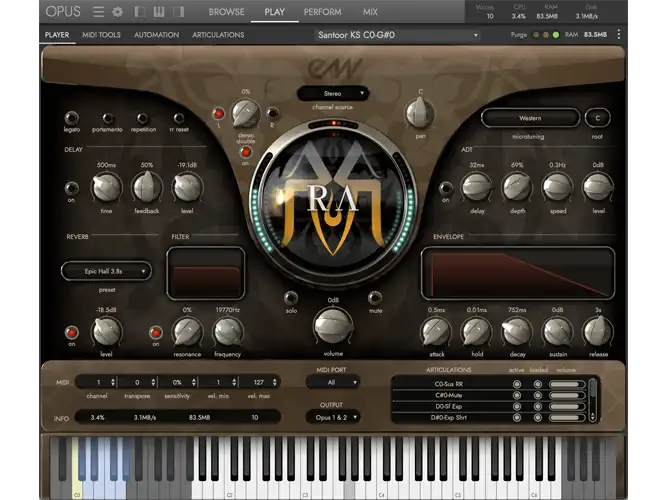Open the Opus 1 & 2 output dropdown

coord(332,417)
